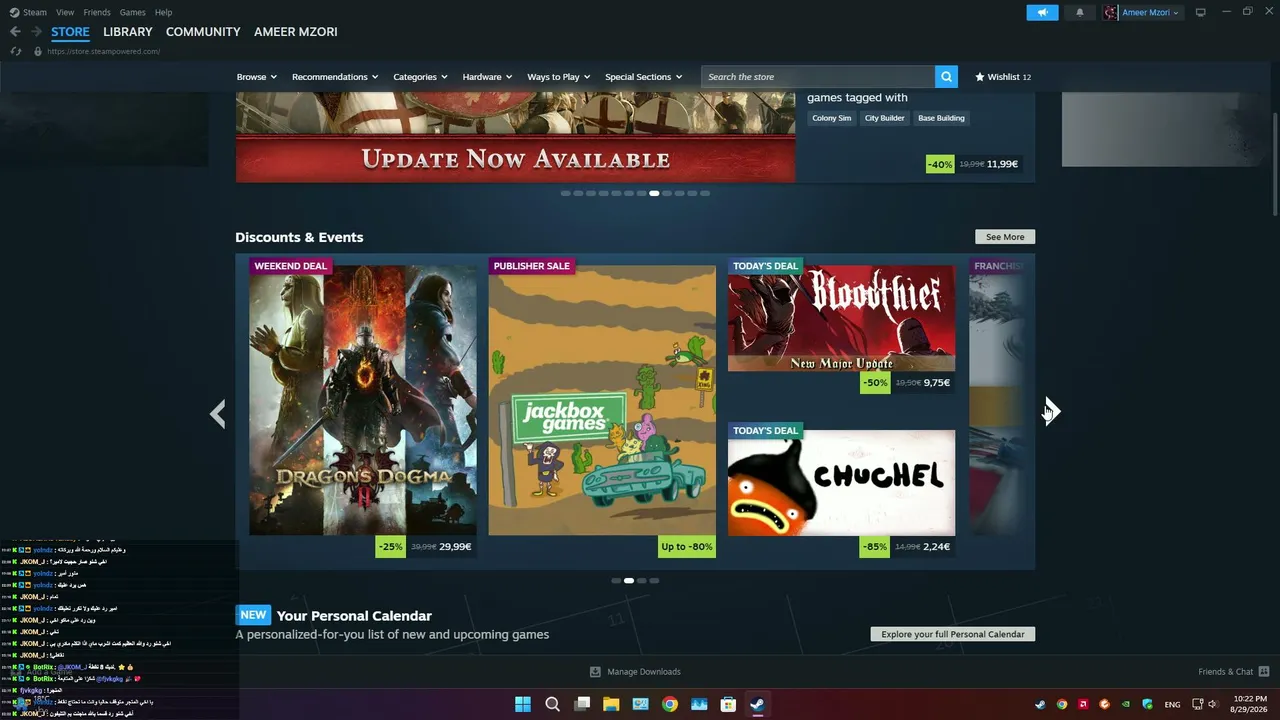Open the Special Sections dropdown

644,77
